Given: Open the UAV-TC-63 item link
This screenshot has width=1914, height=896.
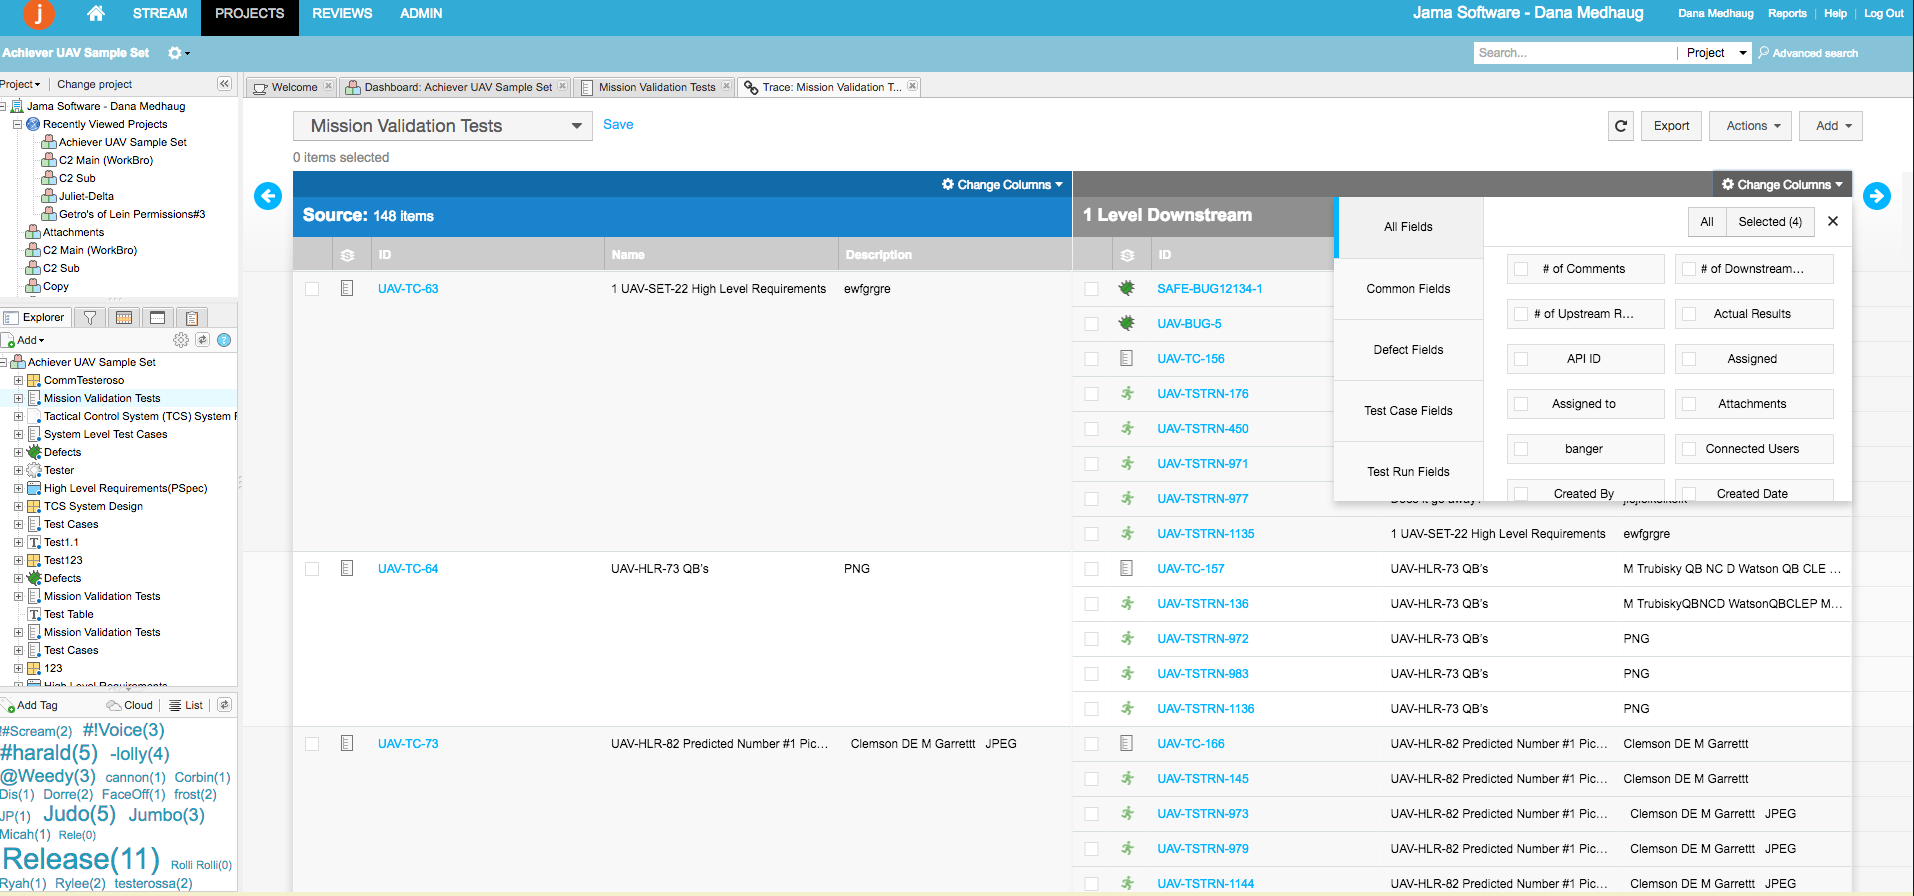Looking at the screenshot, I should [x=408, y=289].
